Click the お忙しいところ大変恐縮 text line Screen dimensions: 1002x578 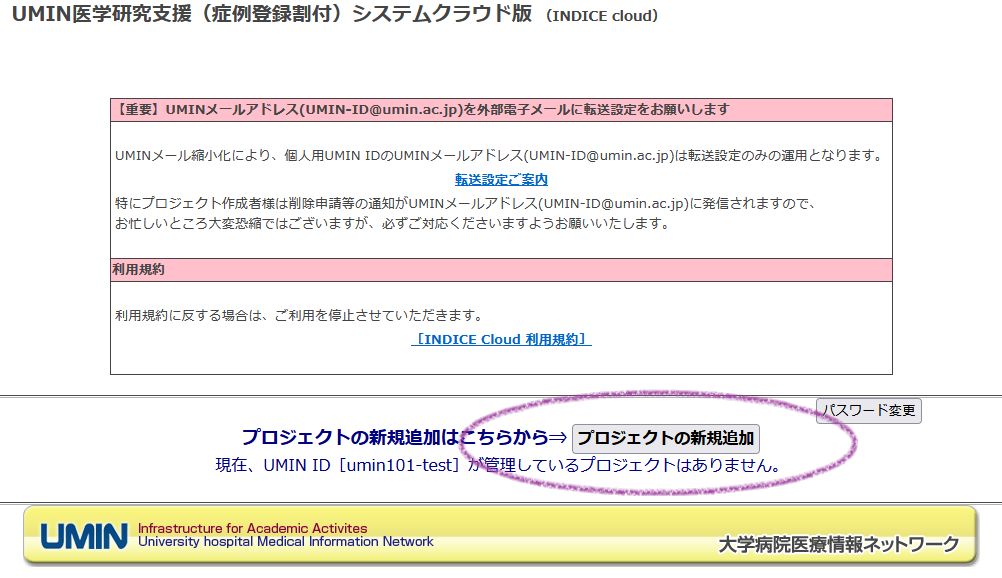tap(391, 224)
